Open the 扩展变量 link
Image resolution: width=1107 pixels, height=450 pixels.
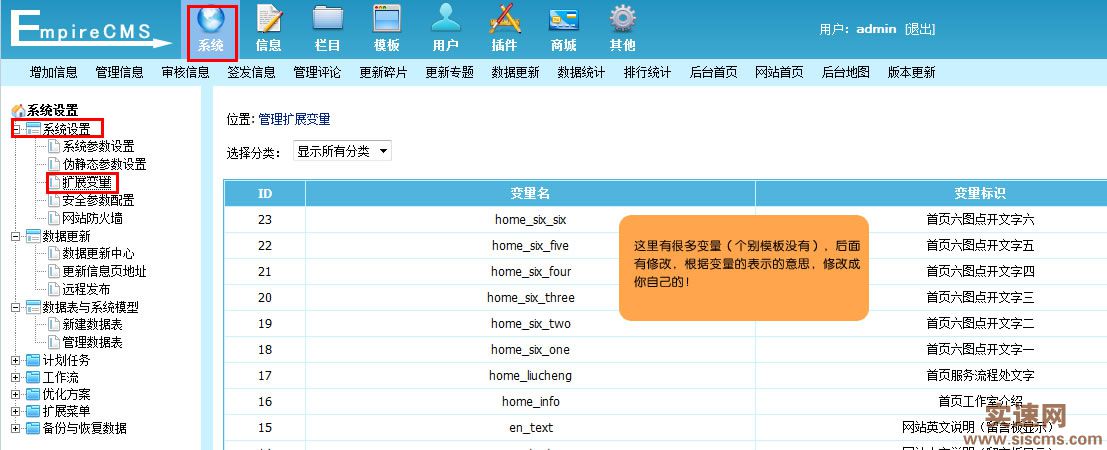point(87,183)
